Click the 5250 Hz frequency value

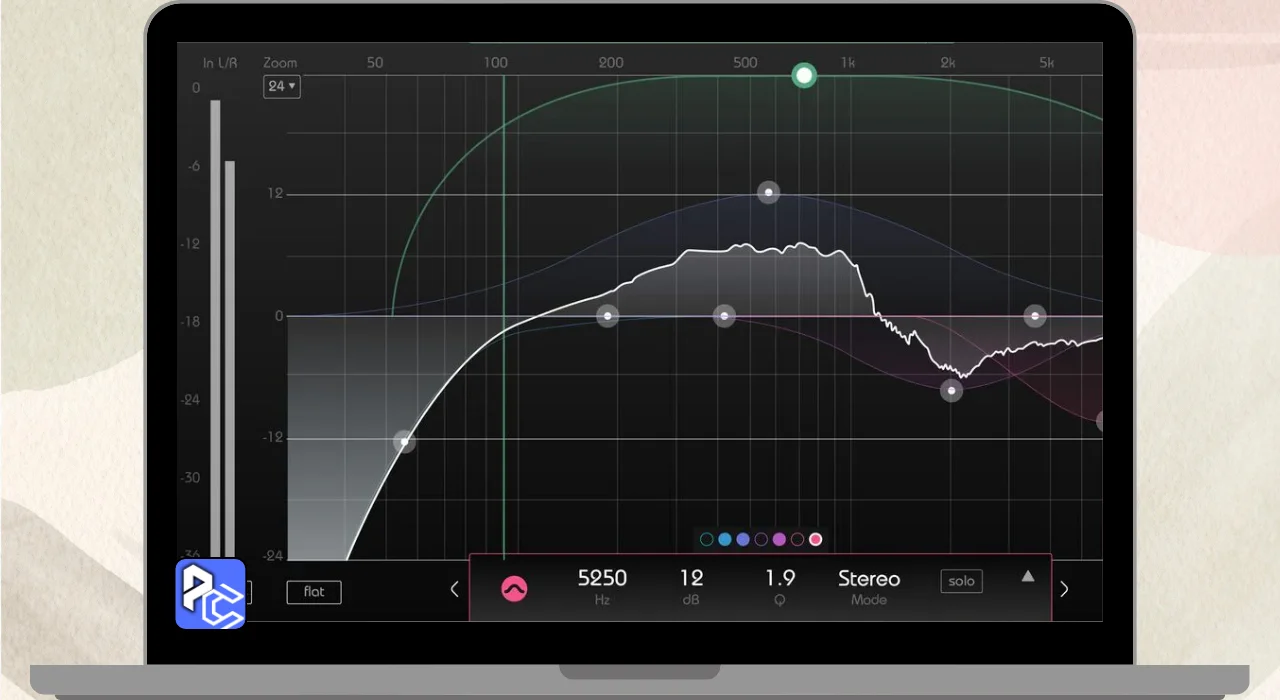[x=603, y=578]
